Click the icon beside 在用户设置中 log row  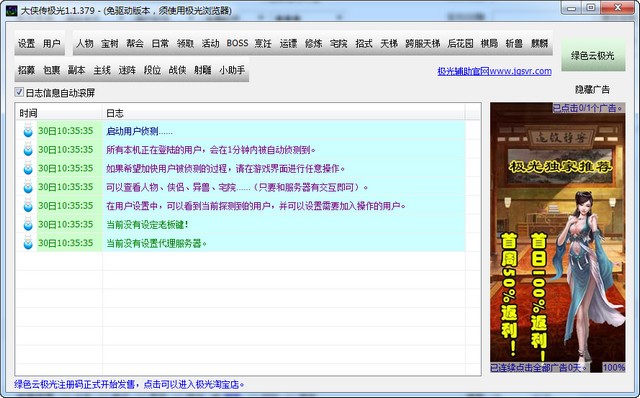tap(28, 206)
